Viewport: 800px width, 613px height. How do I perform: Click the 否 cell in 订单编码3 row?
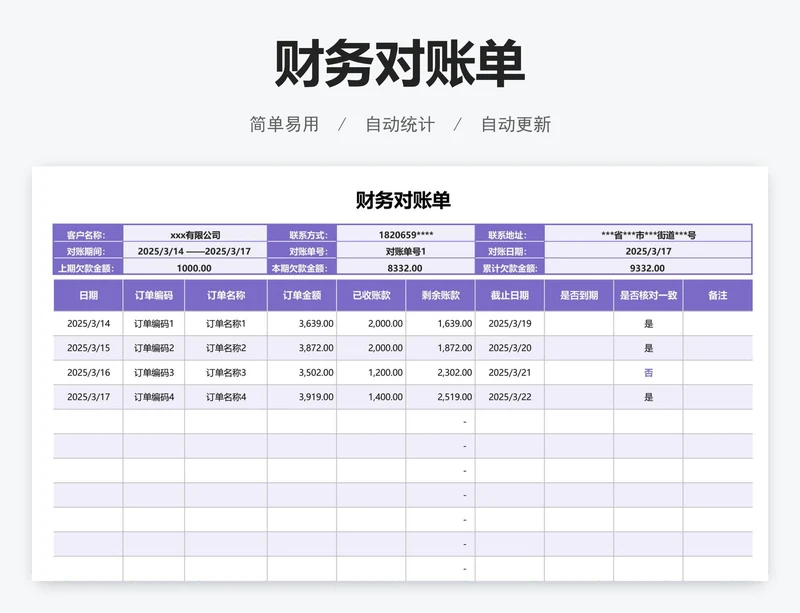tap(648, 373)
